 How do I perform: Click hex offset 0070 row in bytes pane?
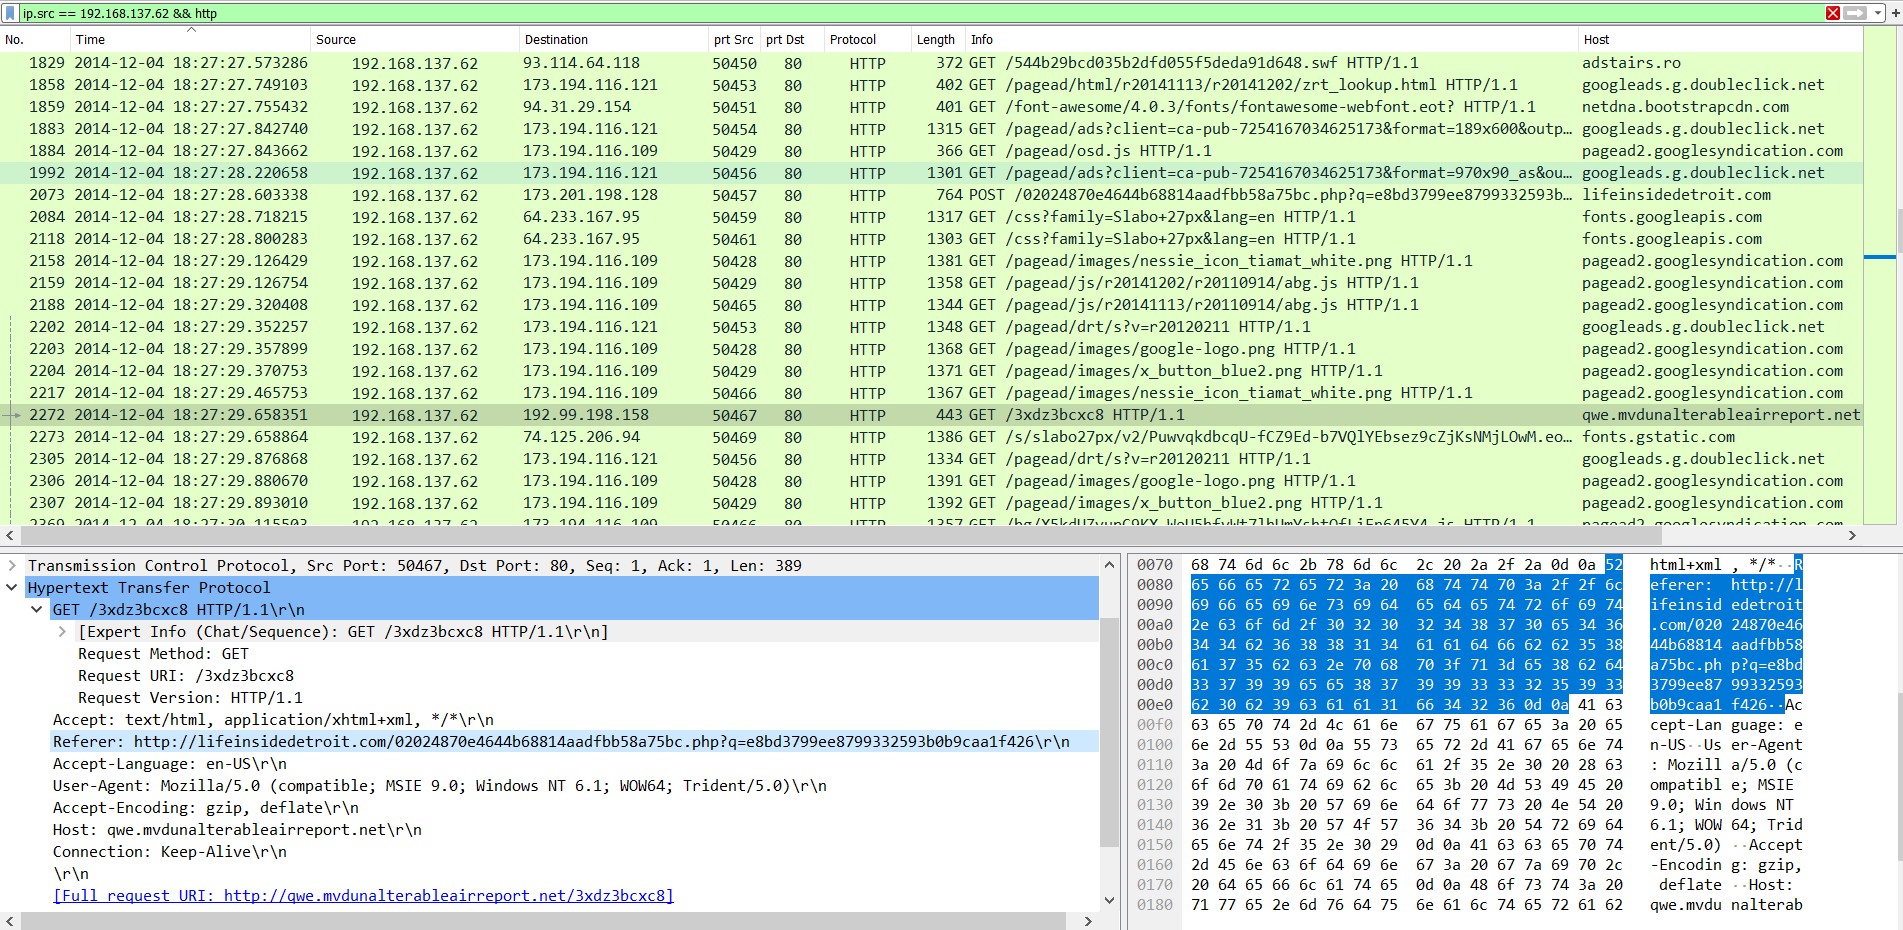click(x=1155, y=565)
